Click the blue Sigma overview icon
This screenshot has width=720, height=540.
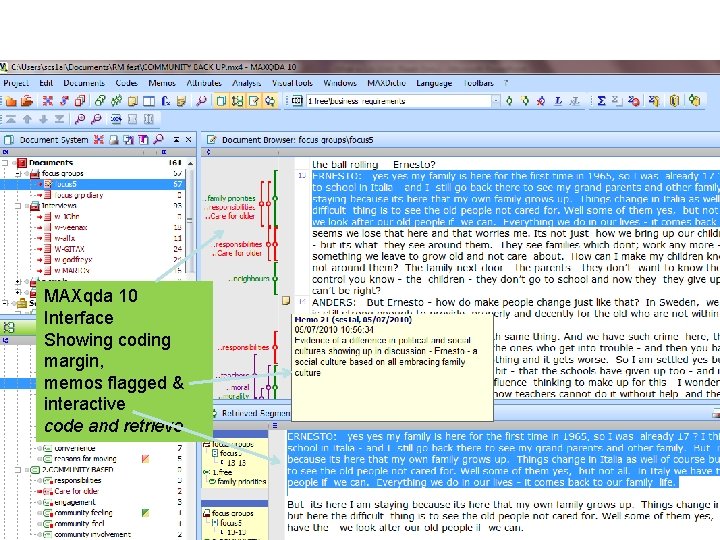pos(601,101)
